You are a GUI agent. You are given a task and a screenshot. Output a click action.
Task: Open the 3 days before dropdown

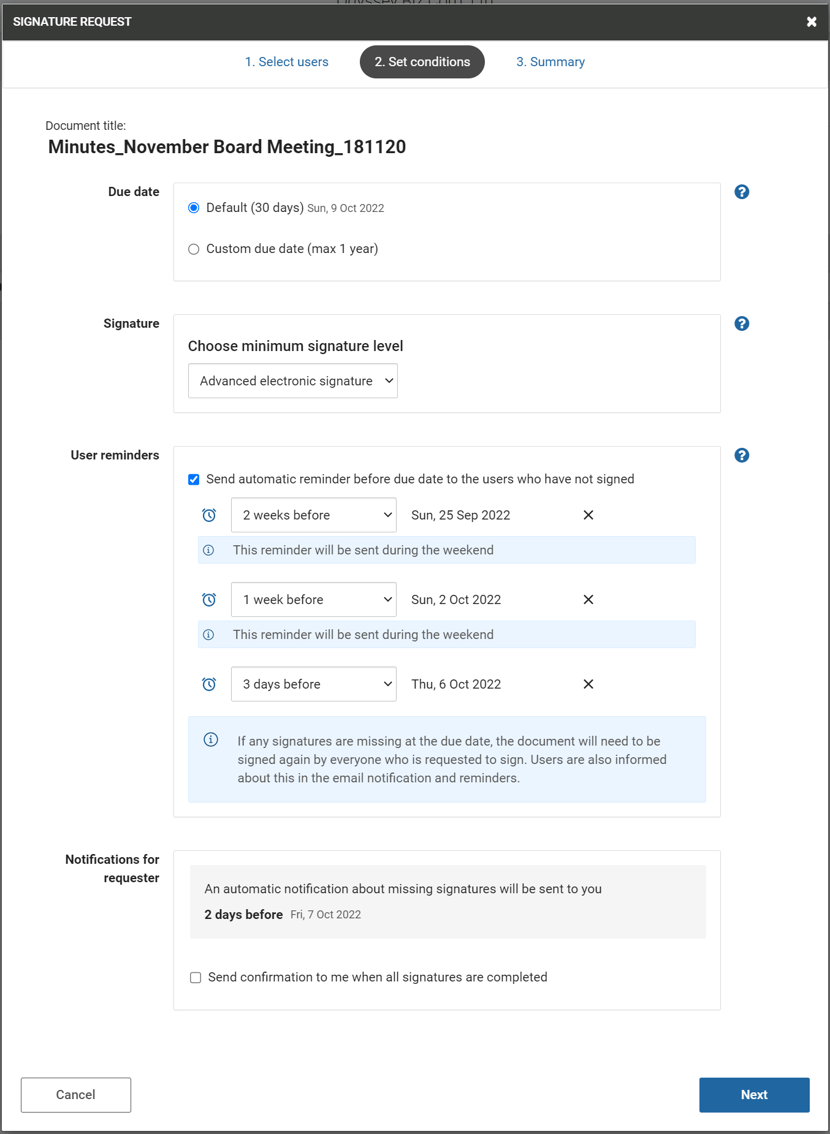point(314,684)
